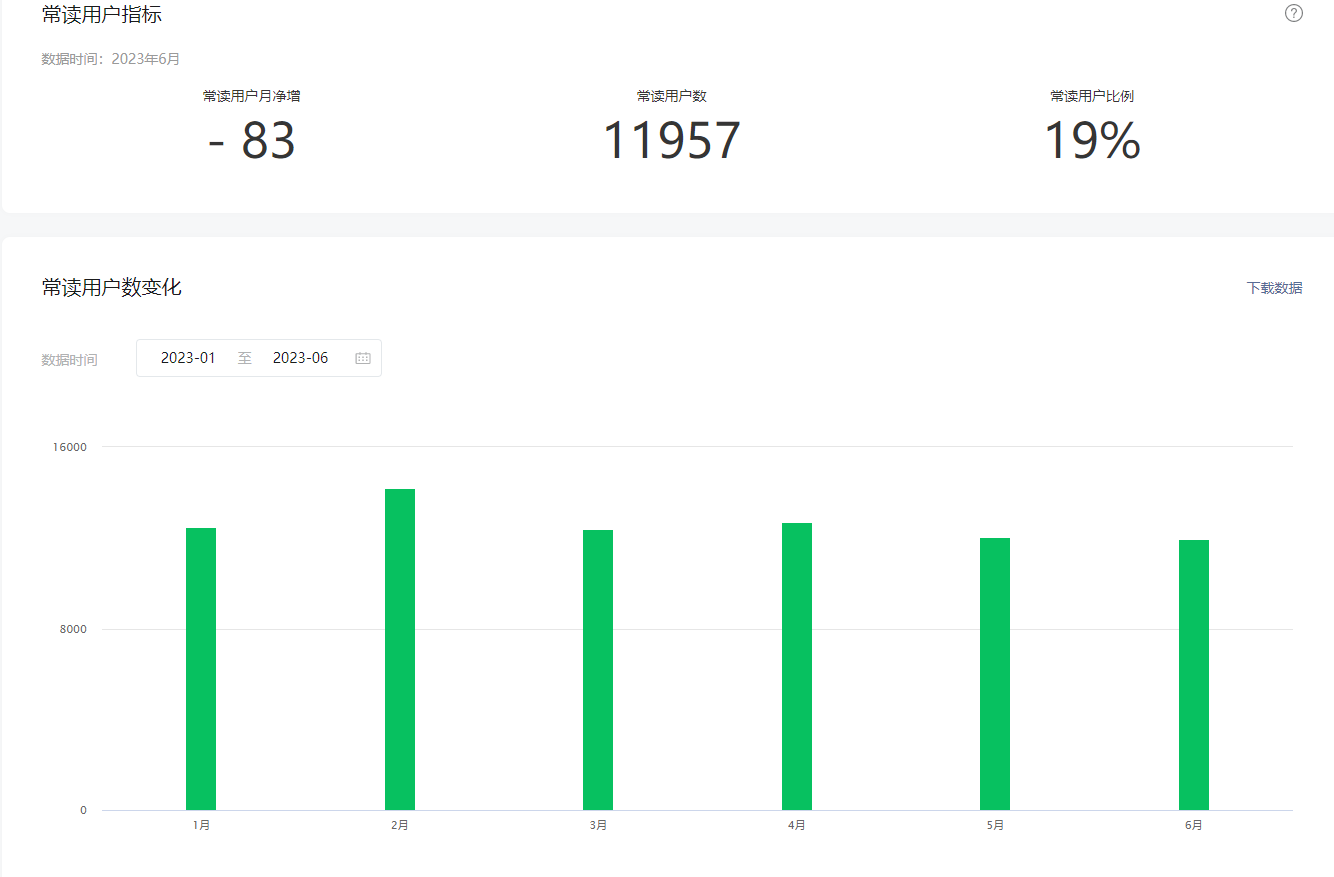Click the 1月 green bar

201,669
